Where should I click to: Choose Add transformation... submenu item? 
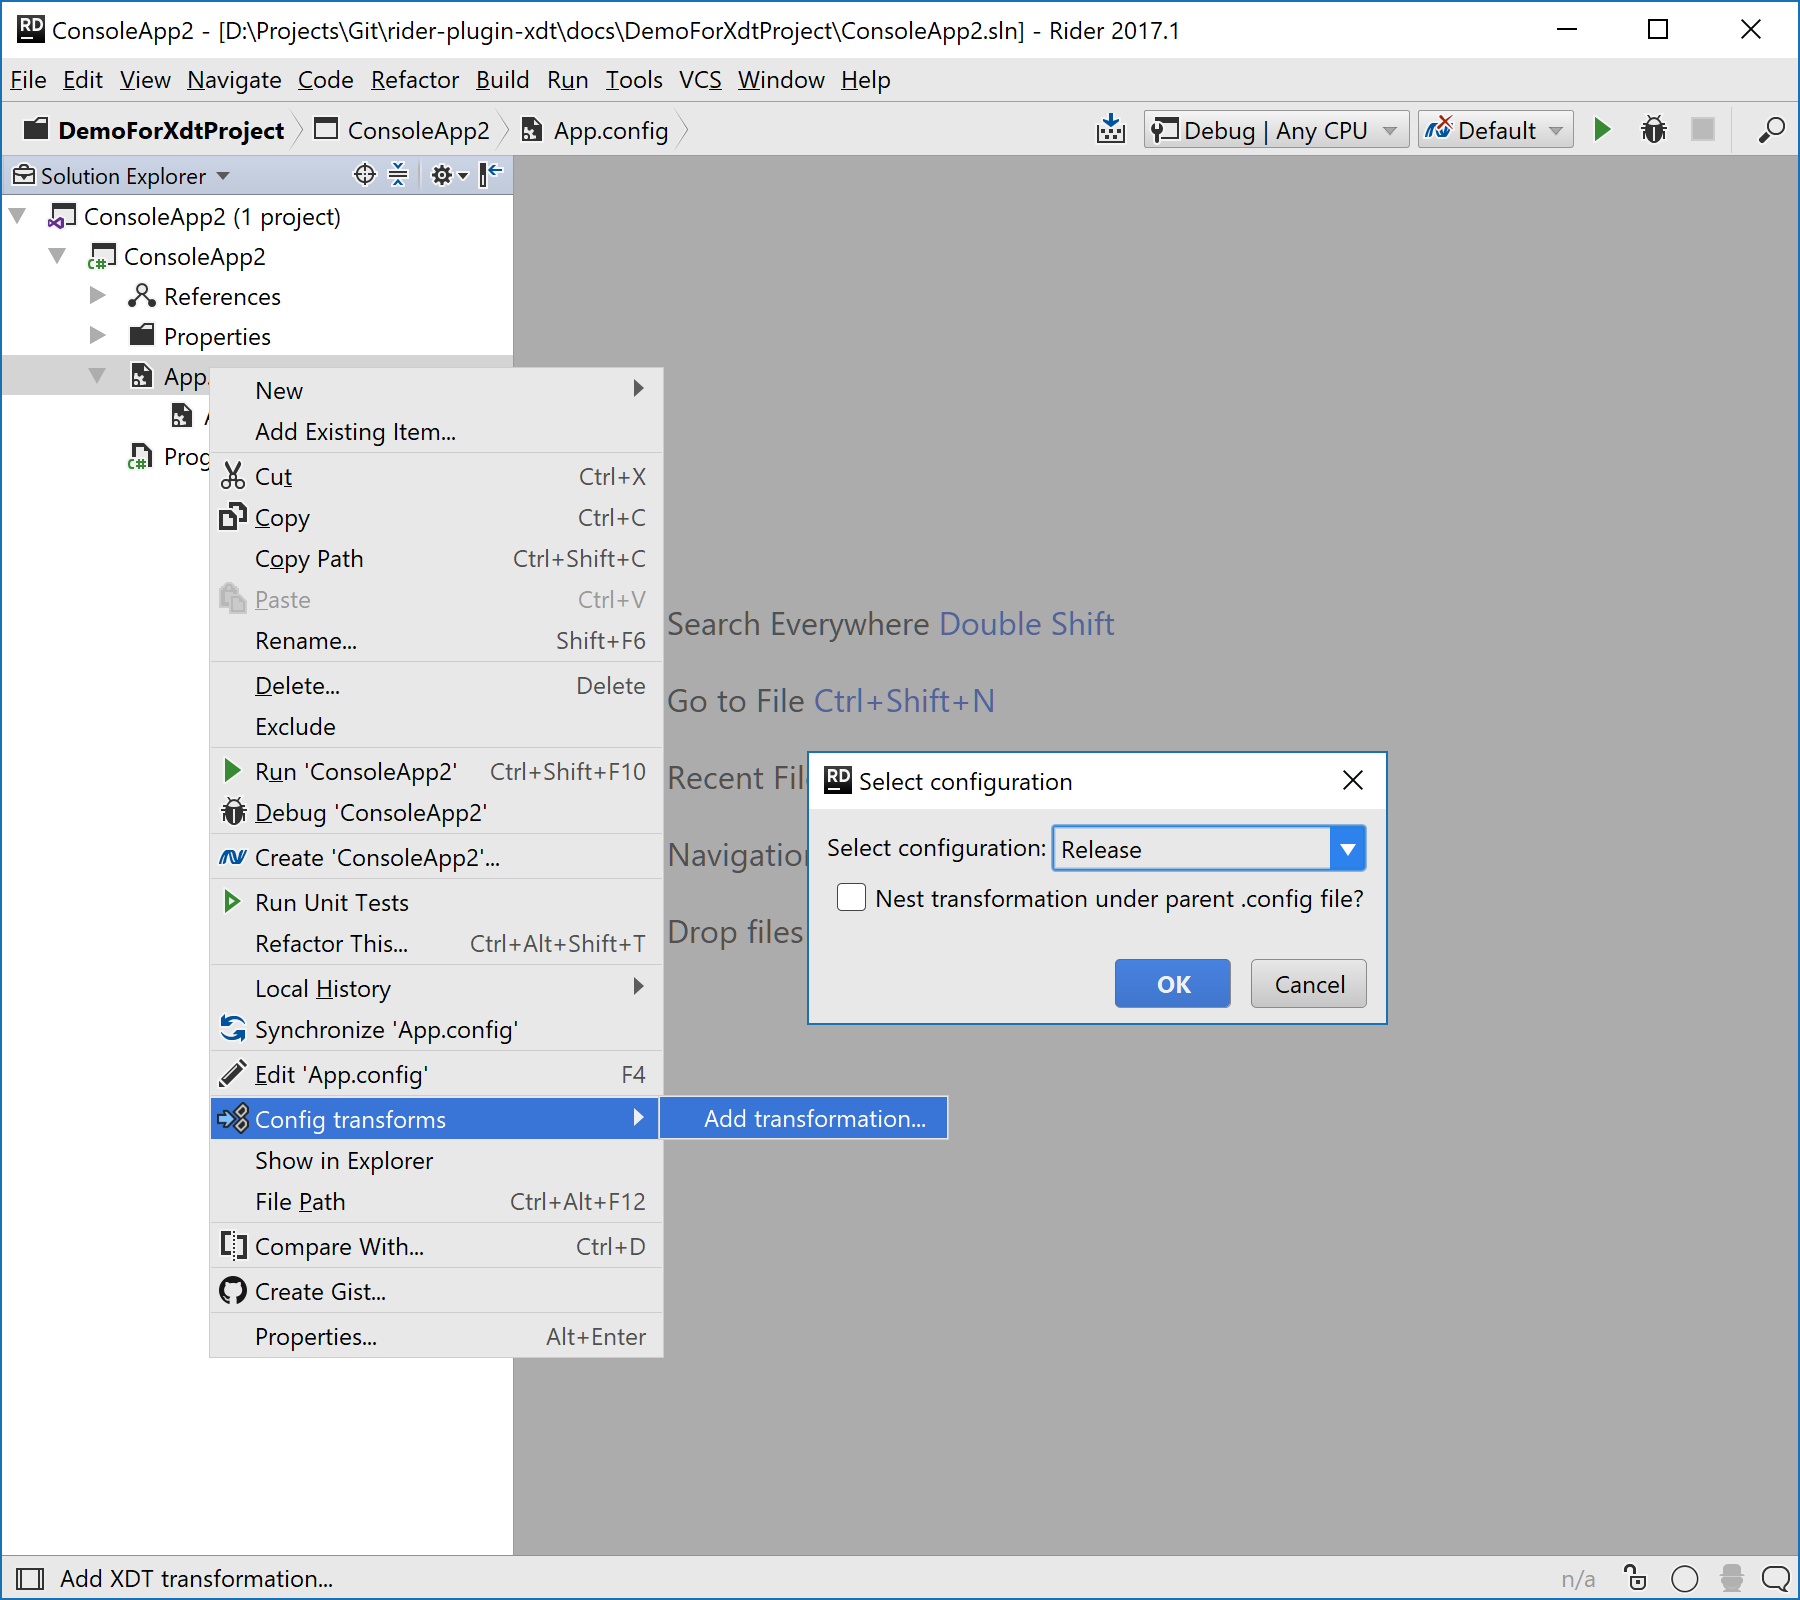804,1118
